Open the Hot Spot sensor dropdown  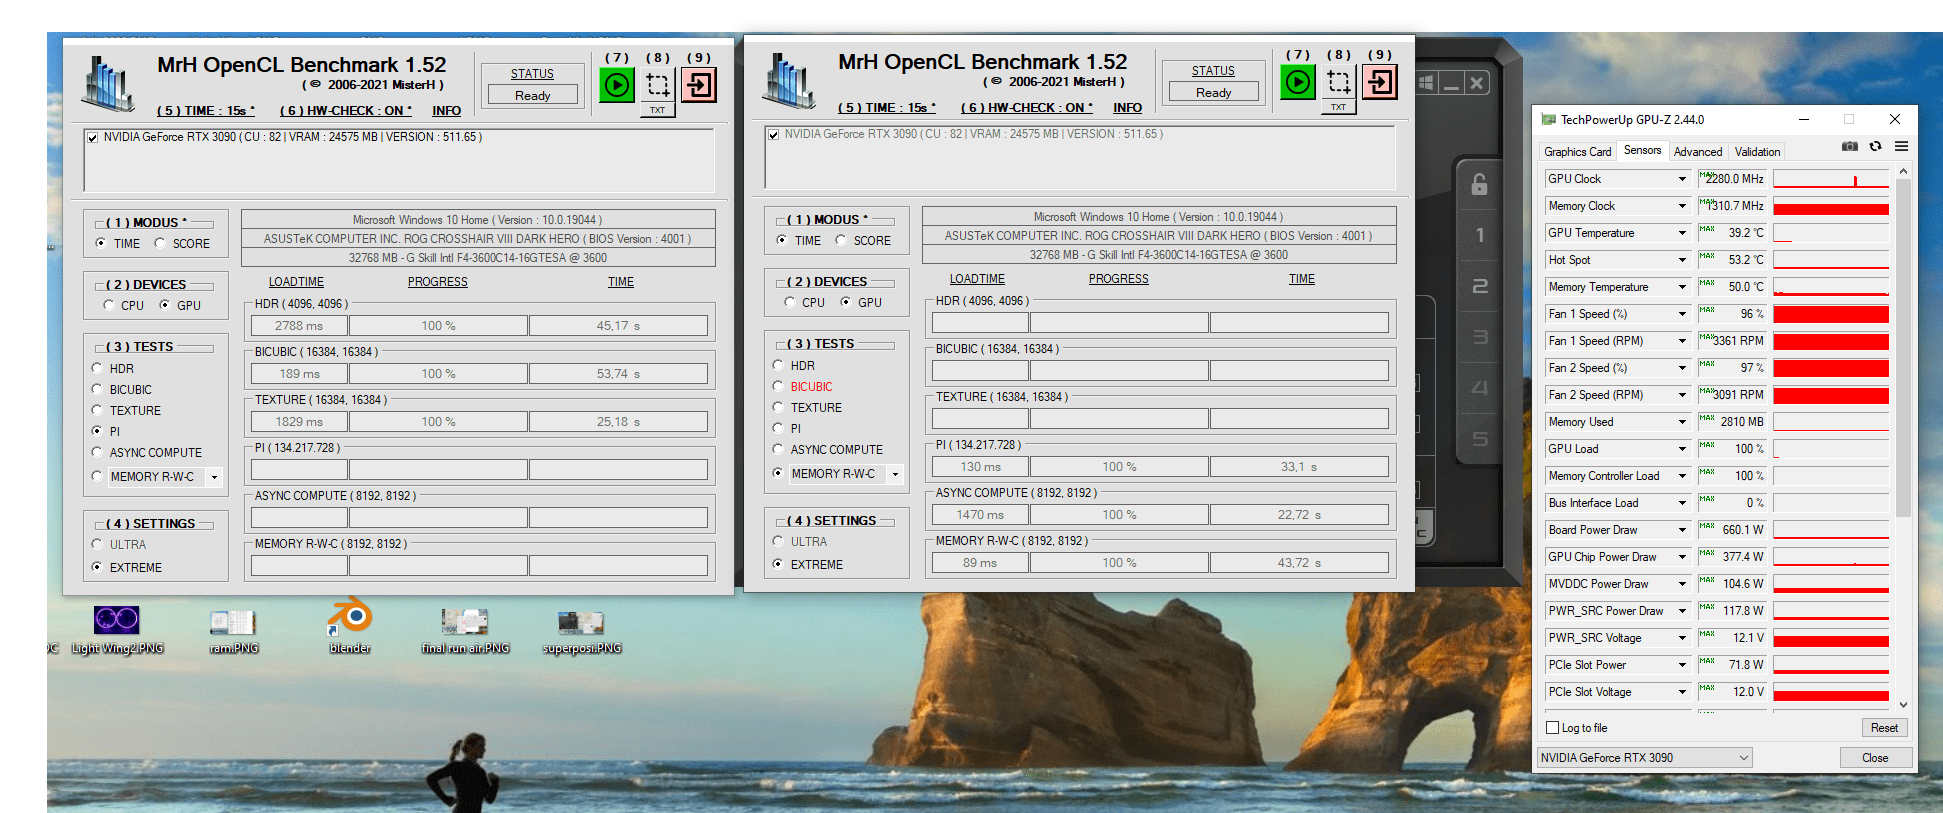1682,260
